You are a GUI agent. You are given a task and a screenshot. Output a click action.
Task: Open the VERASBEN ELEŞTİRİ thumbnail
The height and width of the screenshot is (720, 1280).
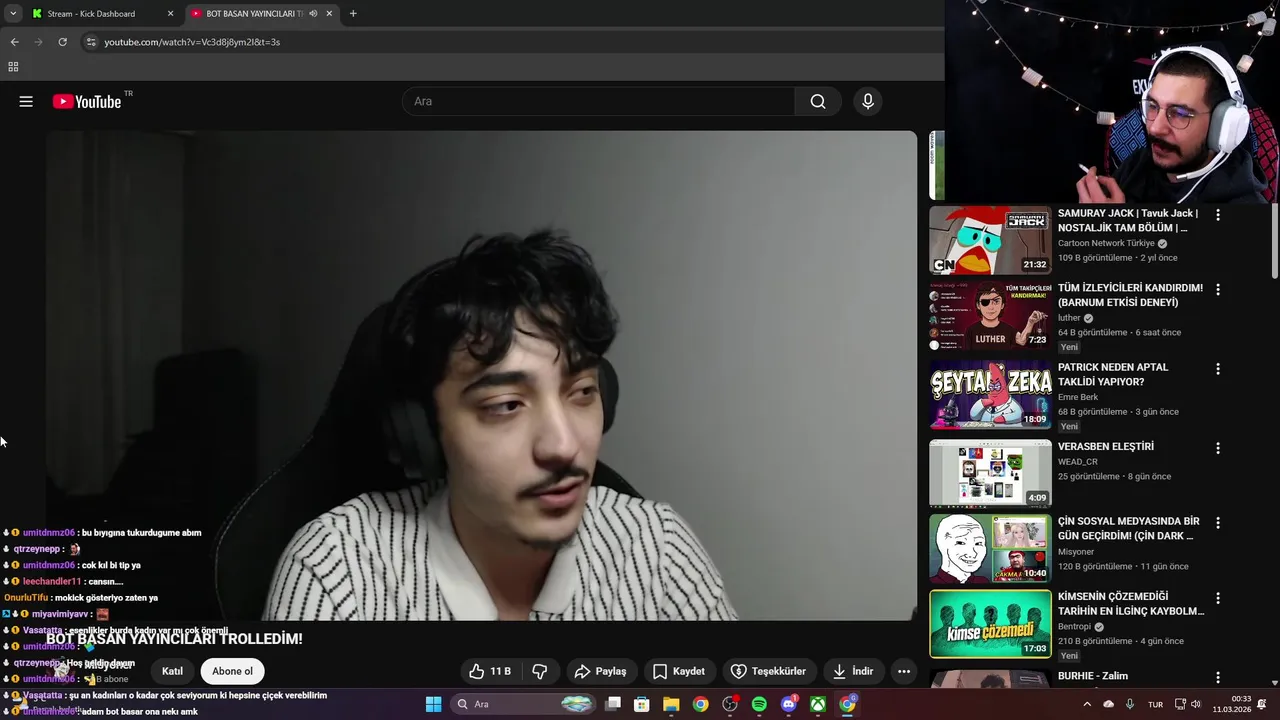(990, 473)
